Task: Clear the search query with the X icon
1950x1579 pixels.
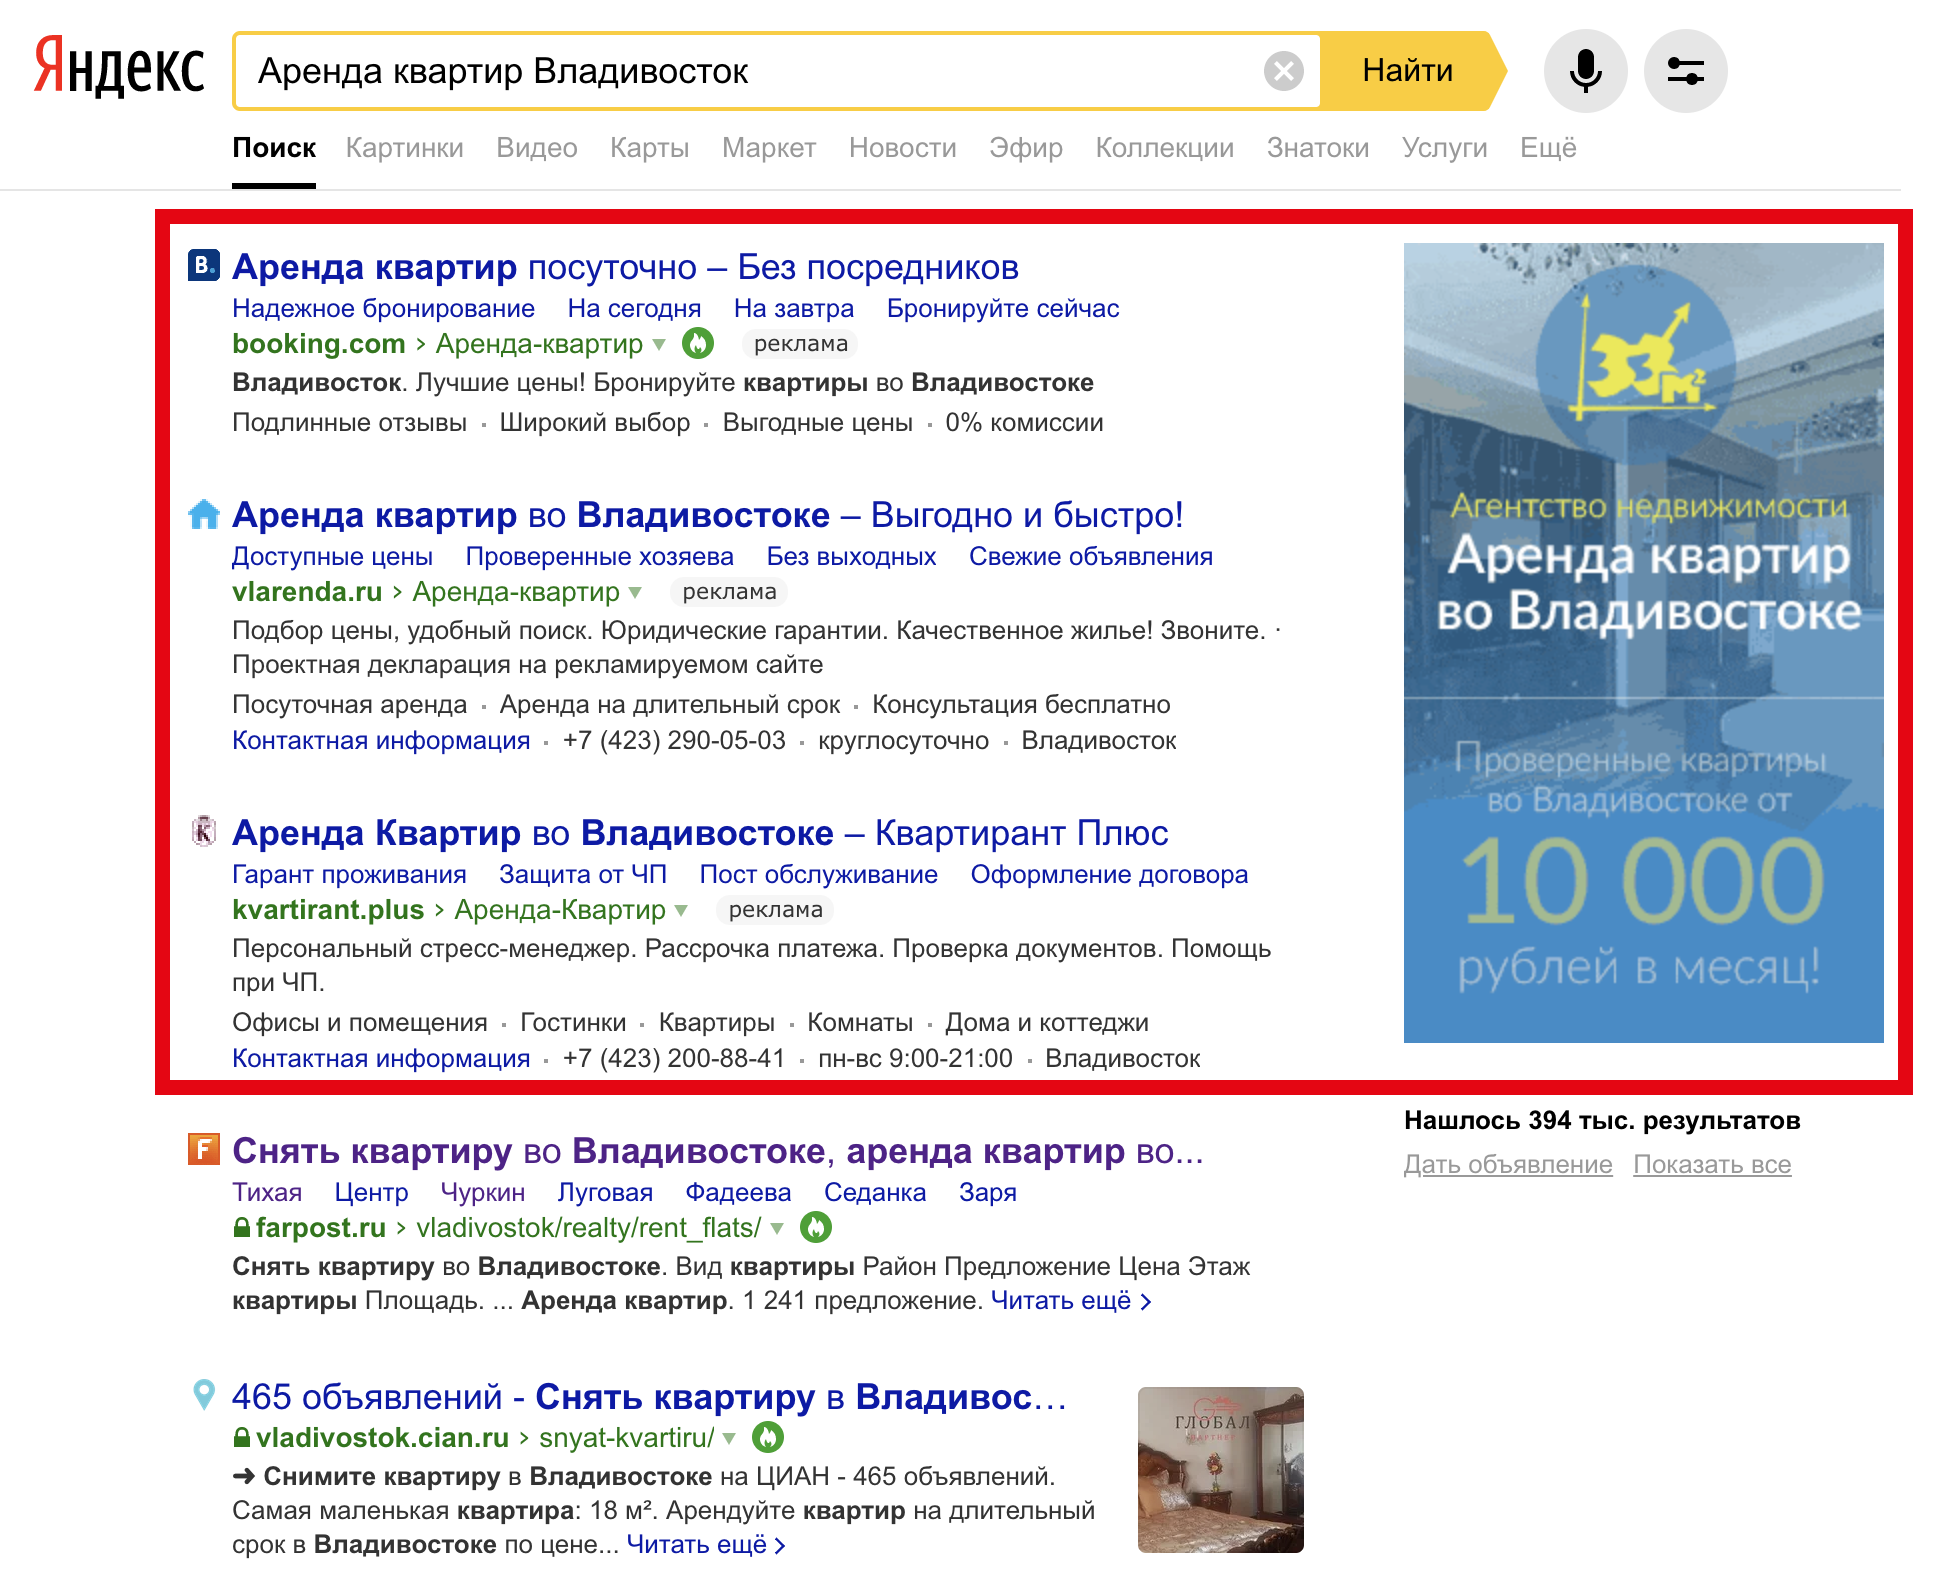Action: click(1284, 71)
